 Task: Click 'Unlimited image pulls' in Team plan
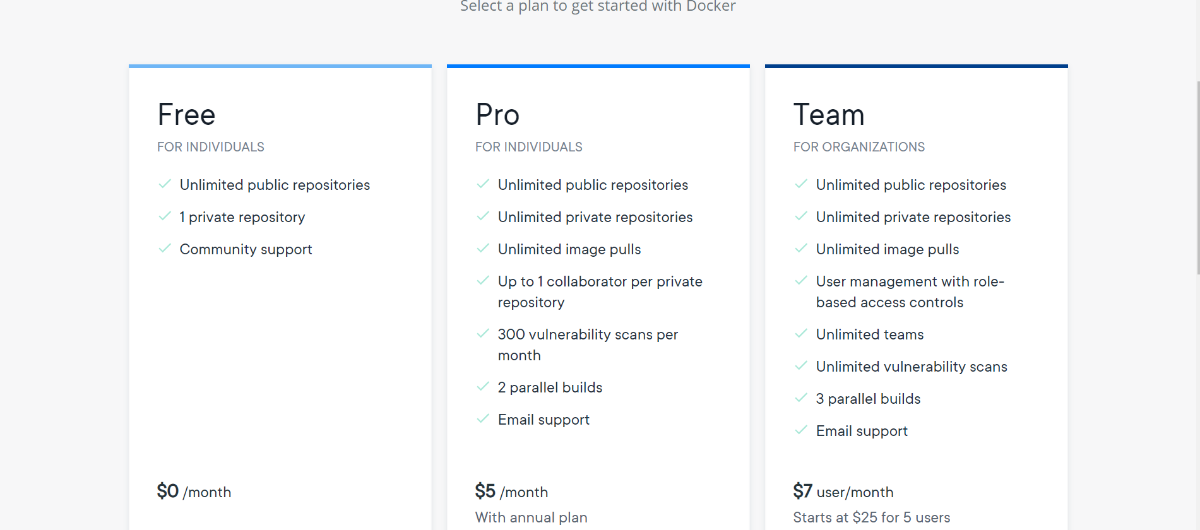click(x=888, y=249)
